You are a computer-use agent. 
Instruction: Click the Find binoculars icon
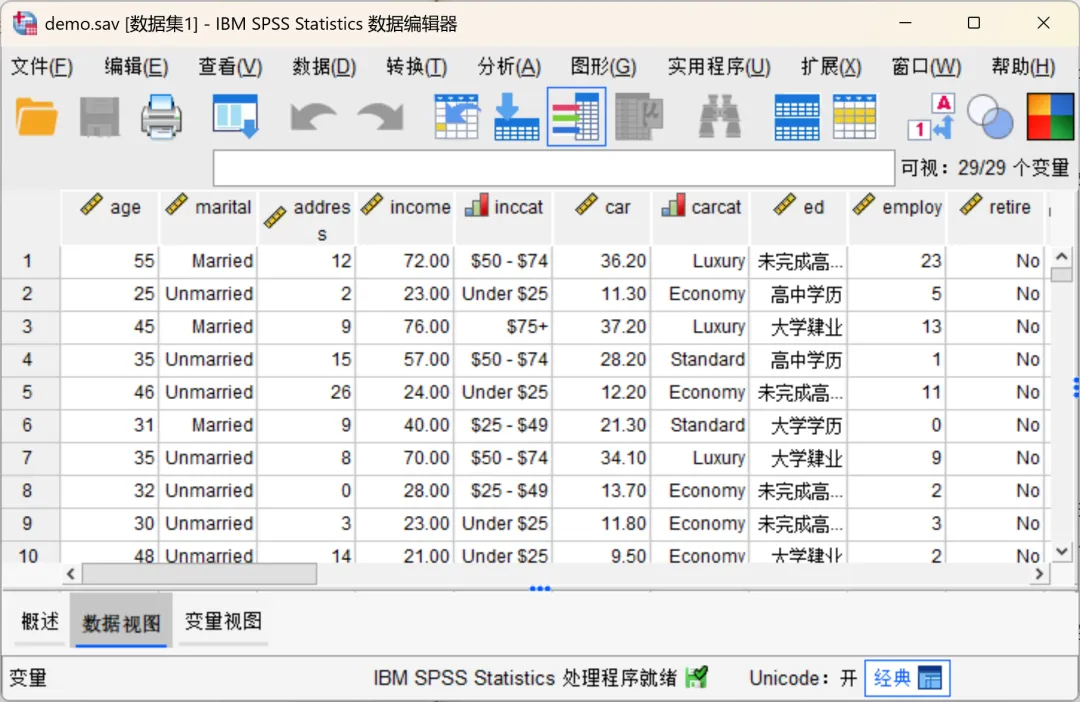pos(720,116)
